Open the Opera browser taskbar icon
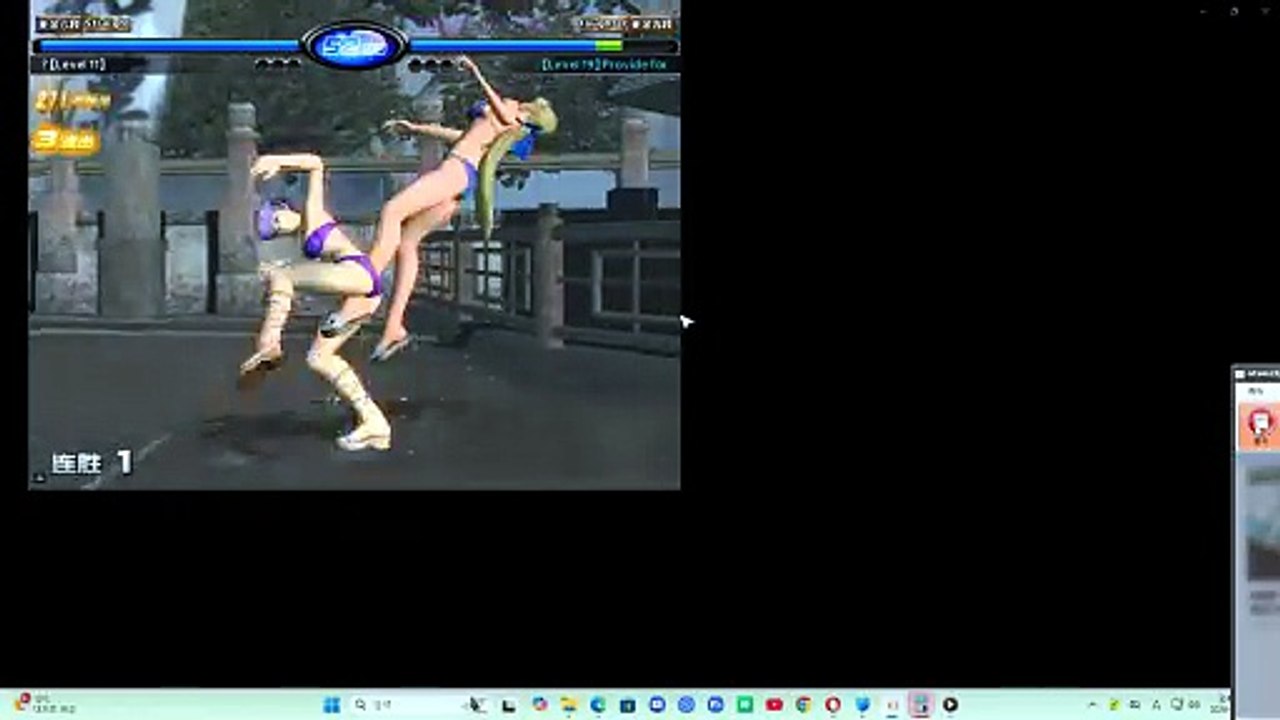This screenshot has height=720, width=1280. [x=832, y=705]
